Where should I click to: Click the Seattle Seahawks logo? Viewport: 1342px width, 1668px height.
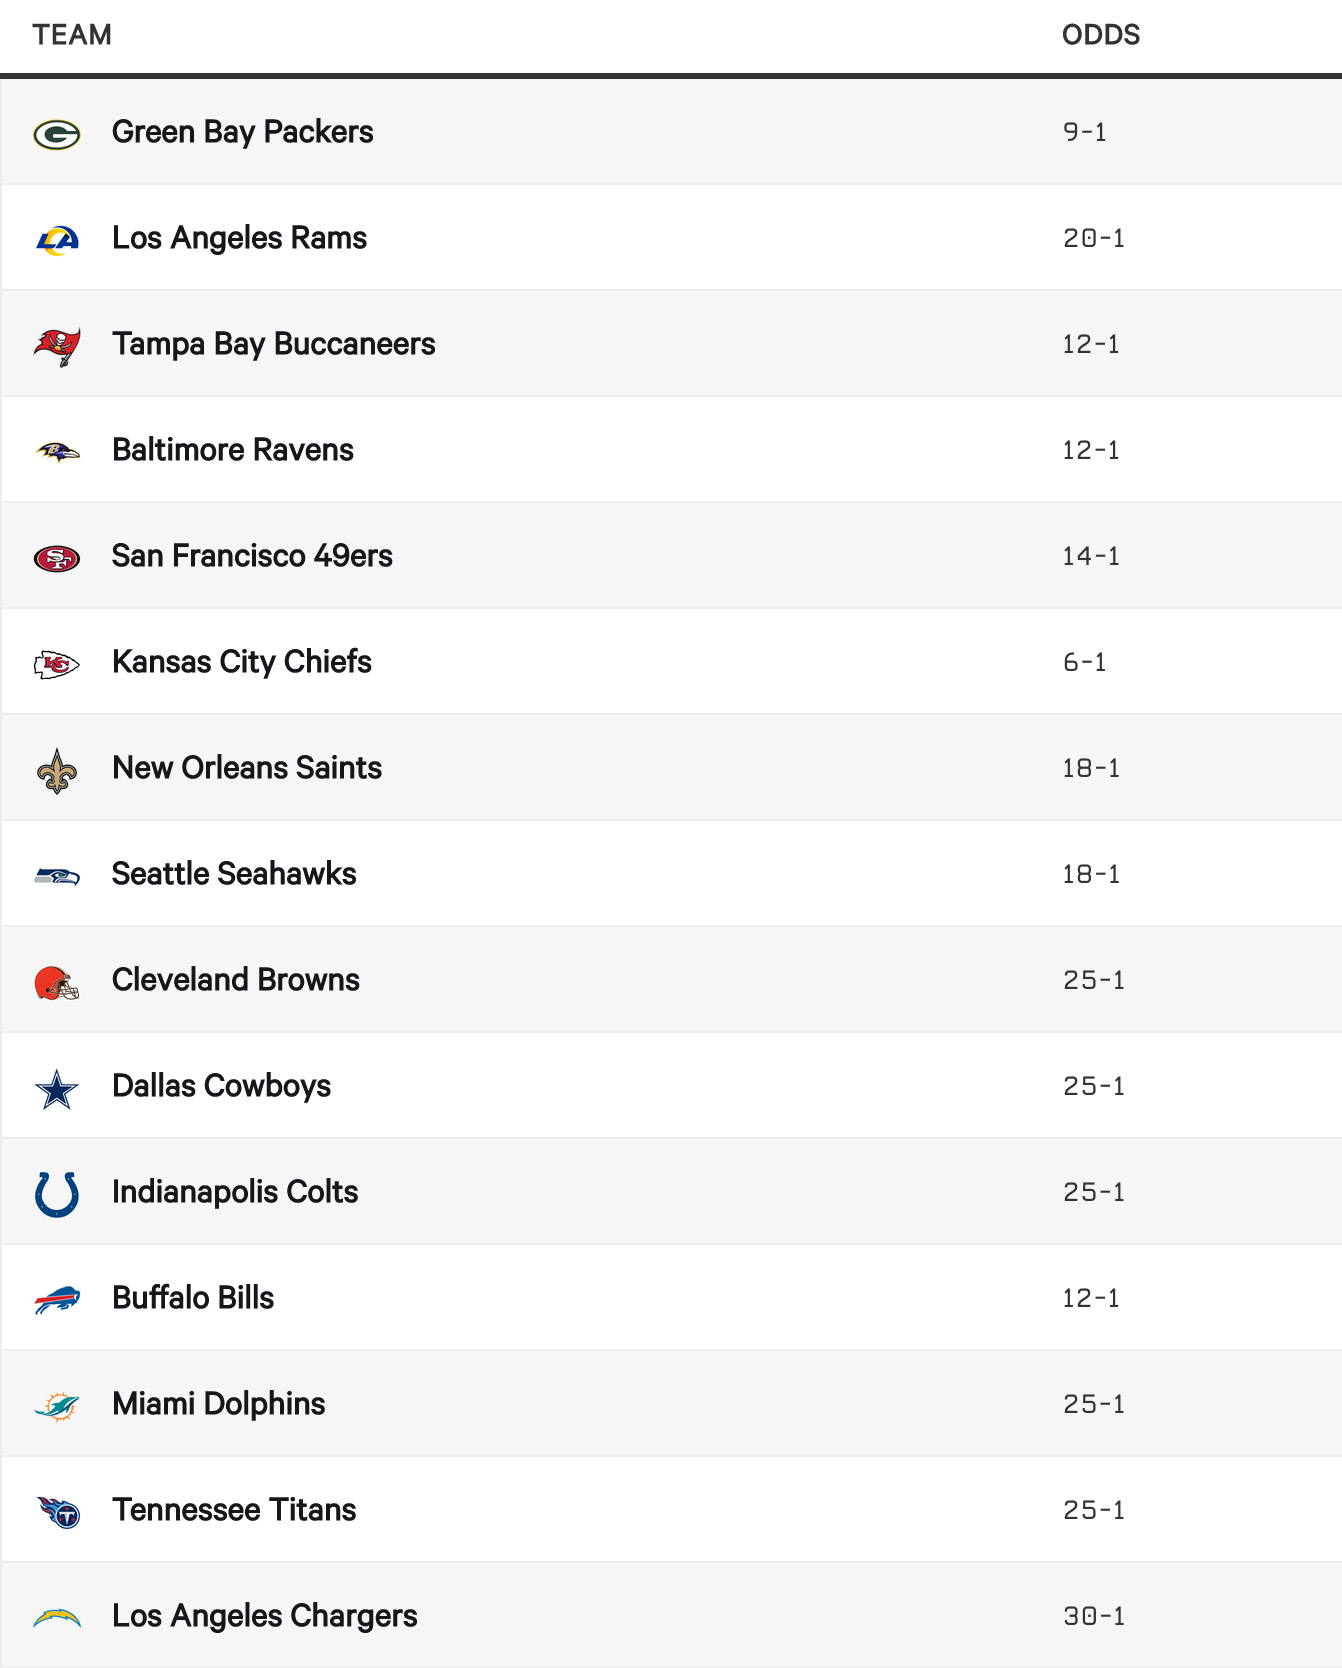(57, 877)
